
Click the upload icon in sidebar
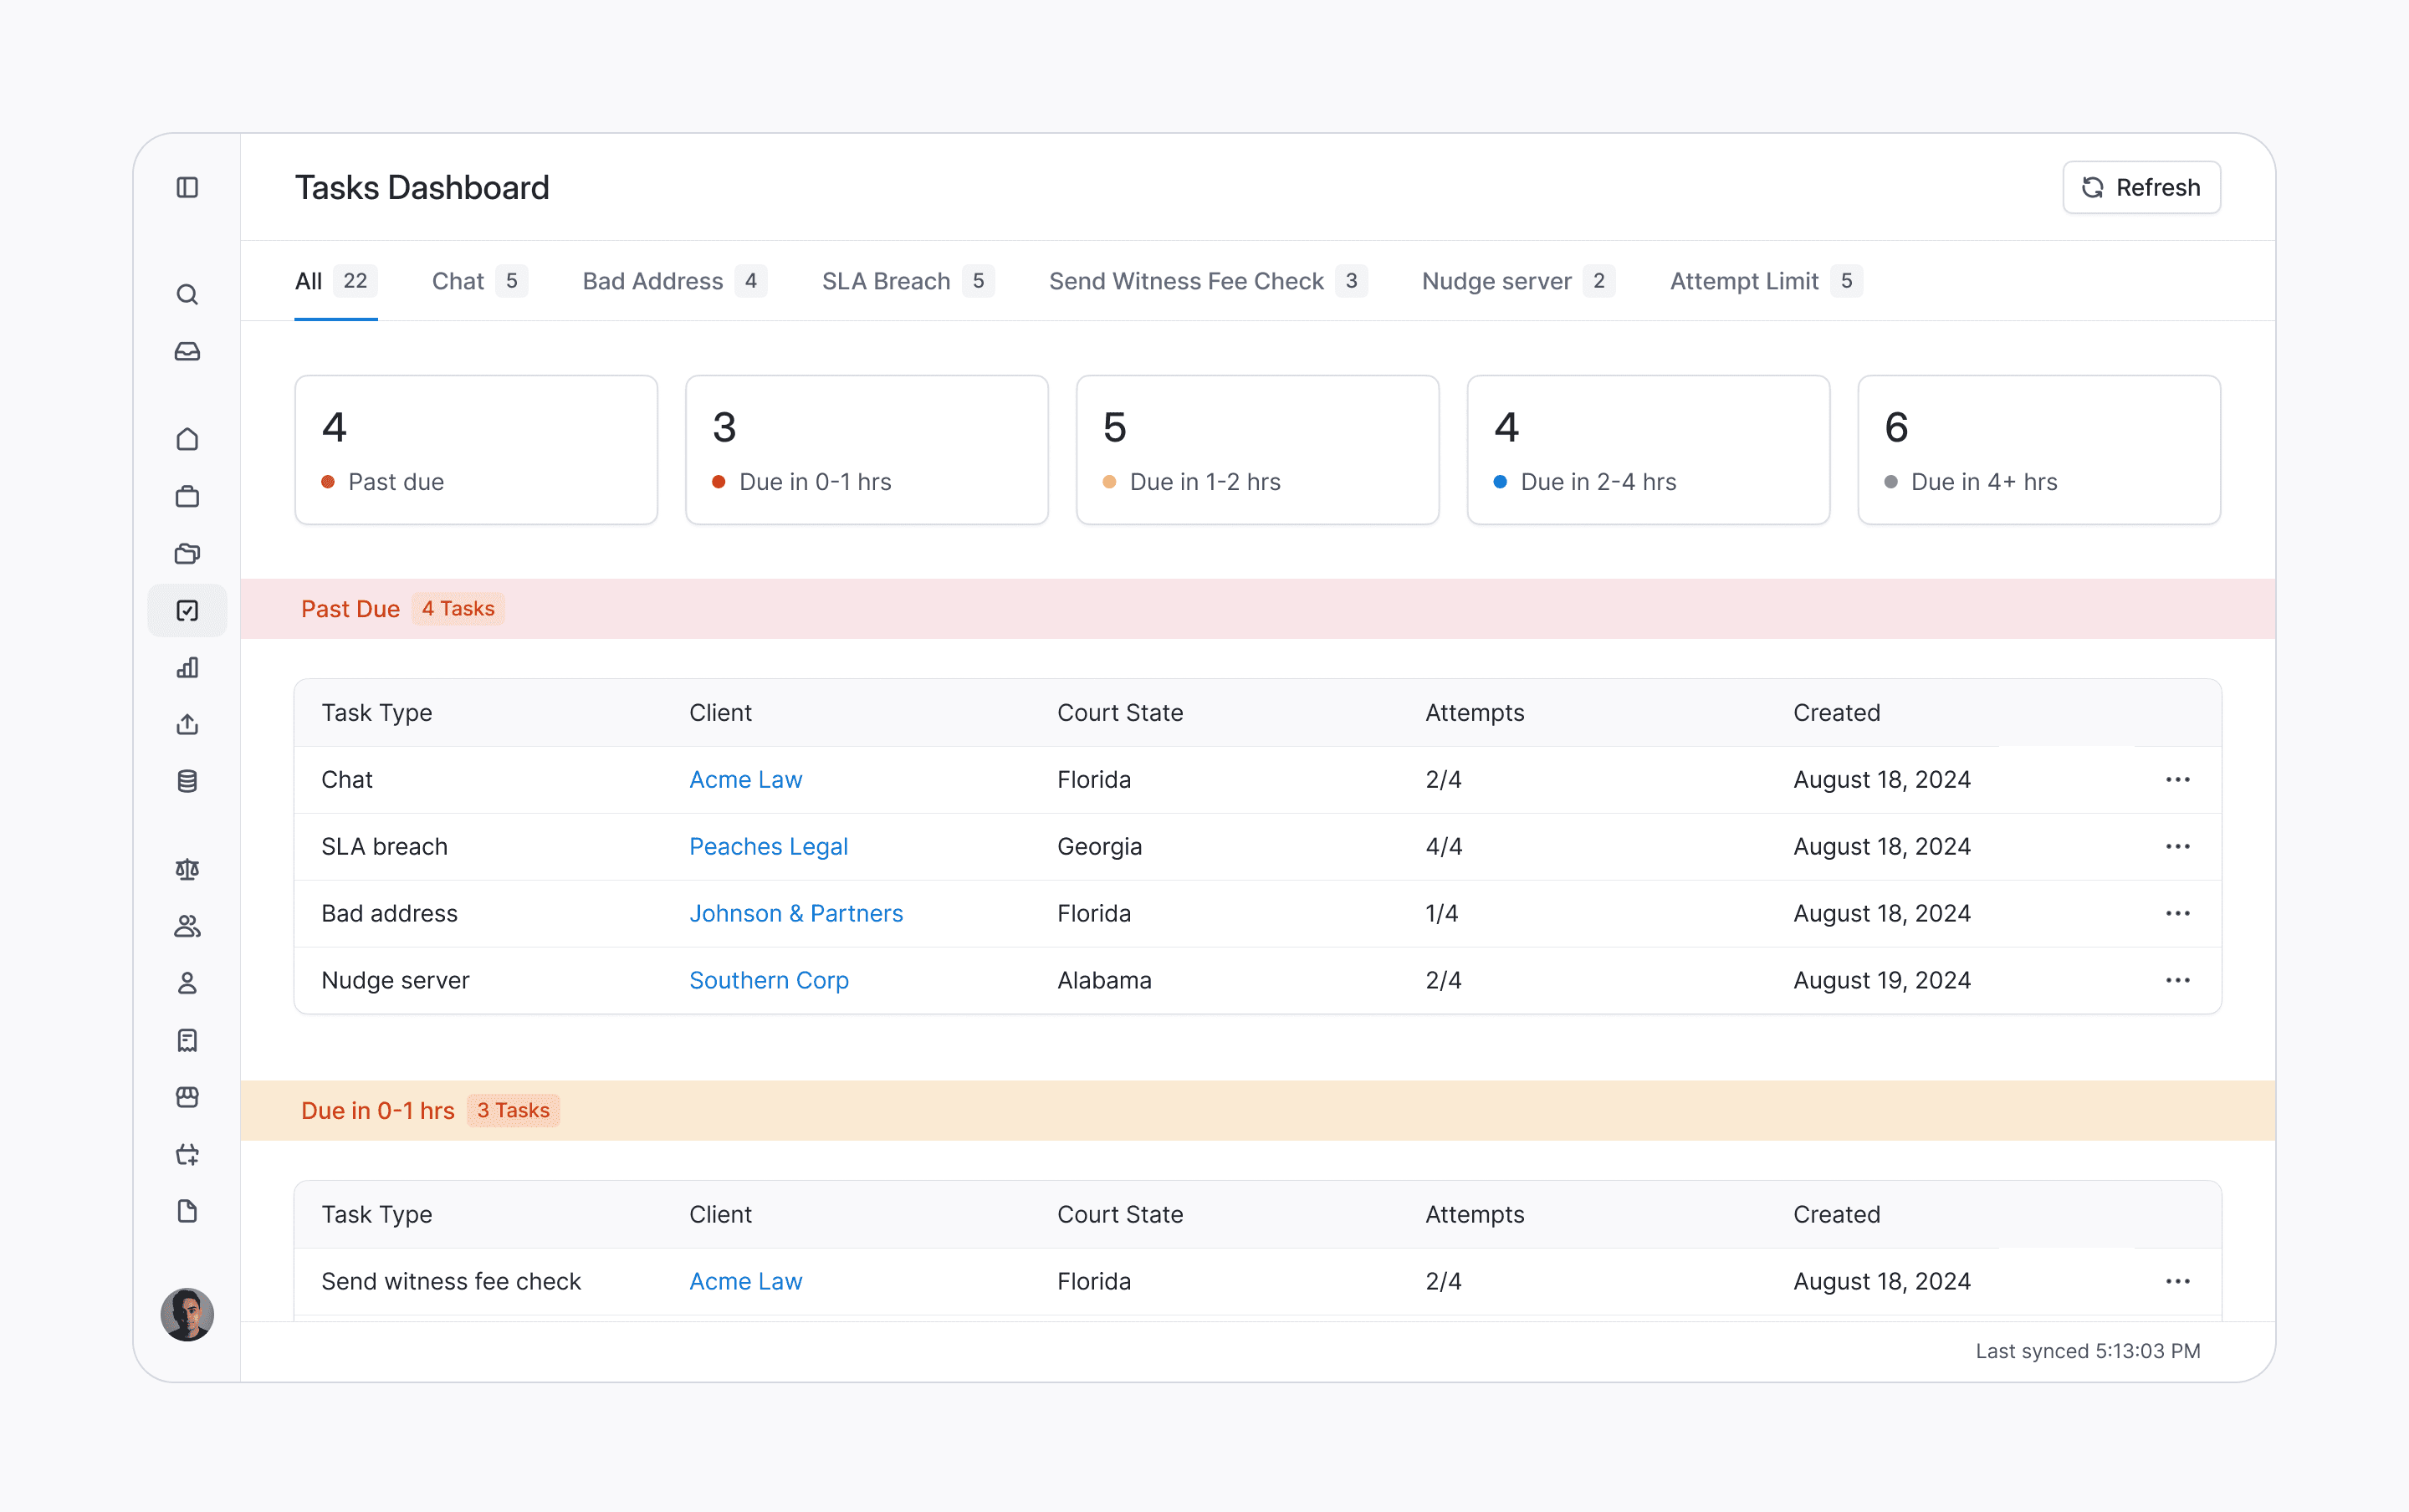coord(187,724)
